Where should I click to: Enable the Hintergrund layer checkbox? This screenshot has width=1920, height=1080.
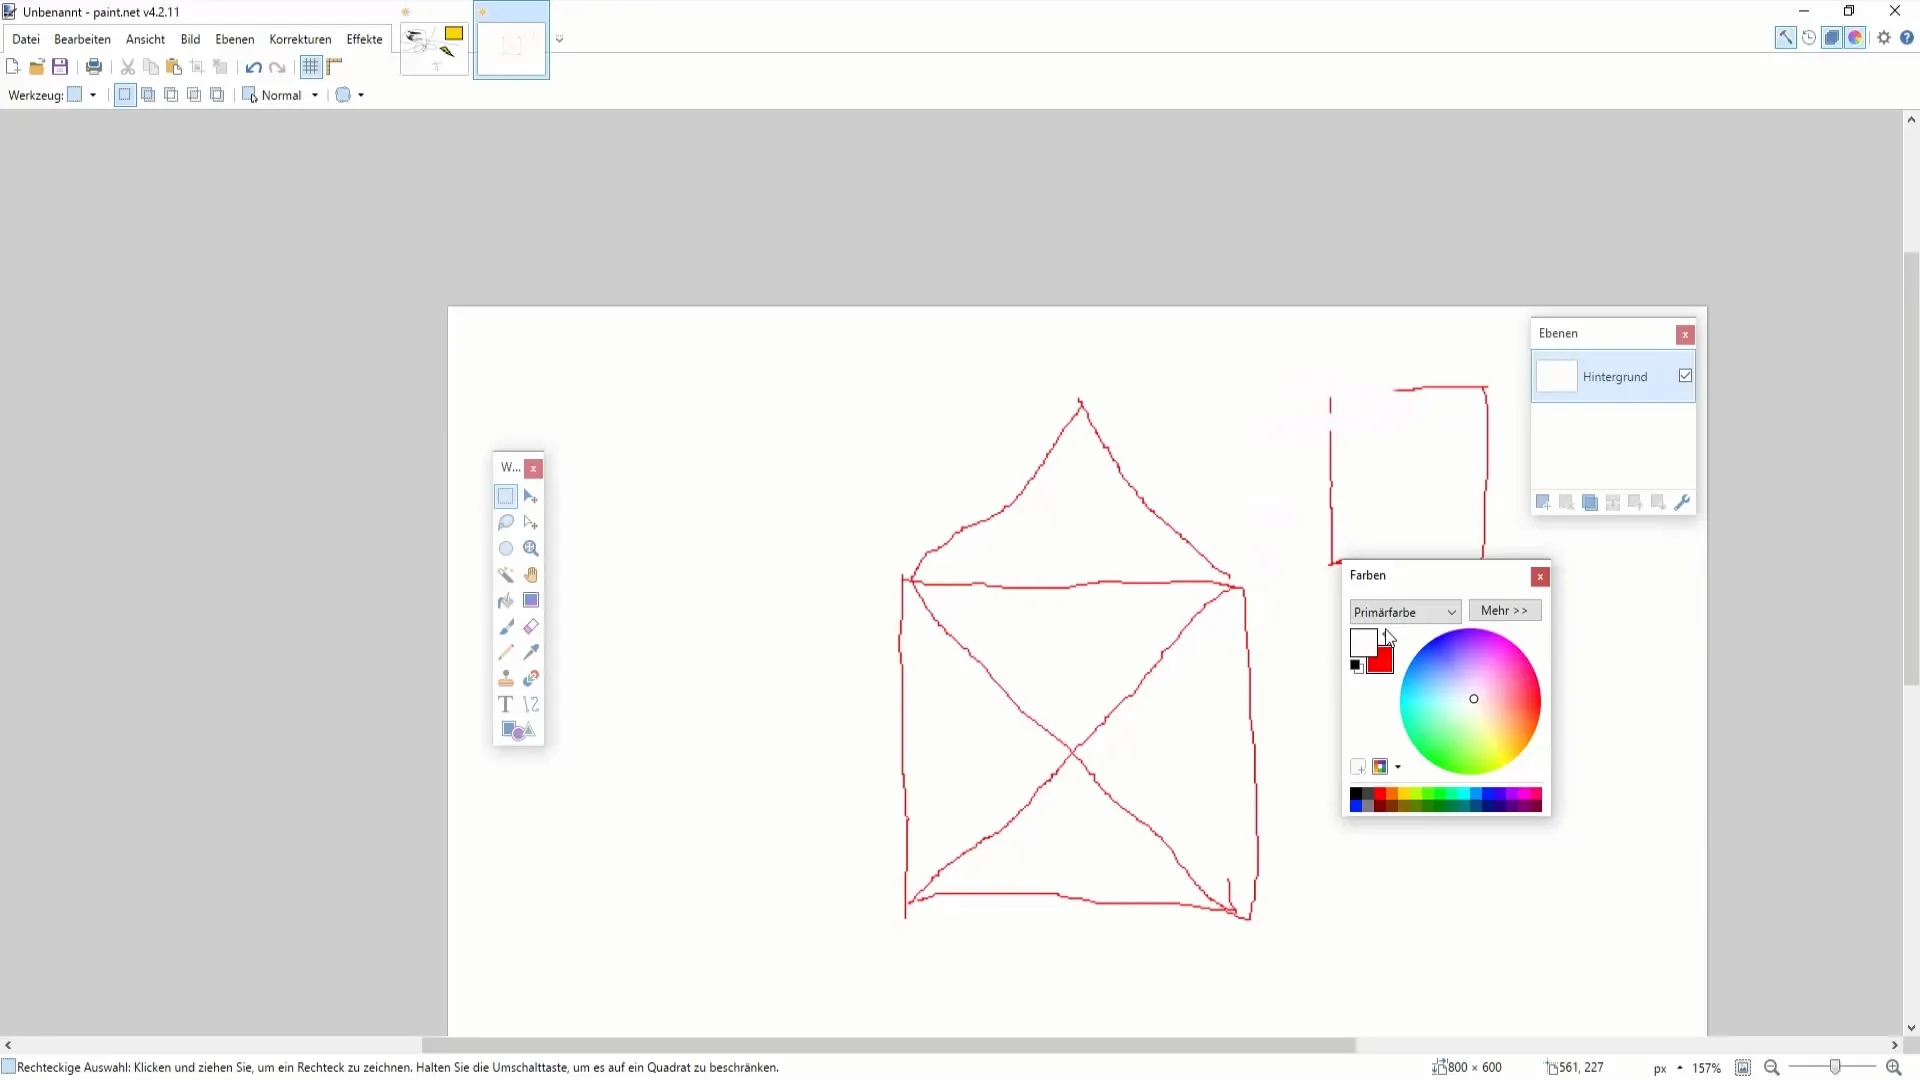[x=1687, y=376]
